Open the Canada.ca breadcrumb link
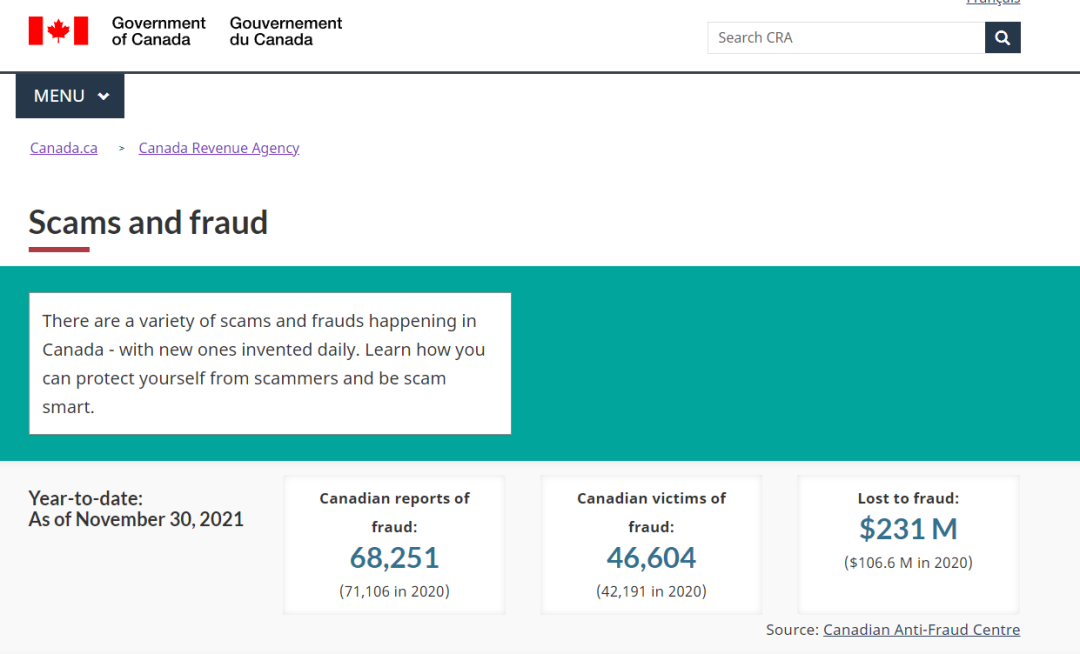This screenshot has height=654, width=1080. click(64, 148)
